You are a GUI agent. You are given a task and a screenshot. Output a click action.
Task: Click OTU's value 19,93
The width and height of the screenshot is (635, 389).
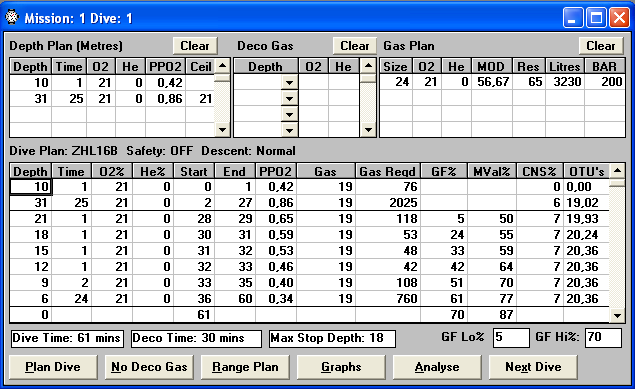[x=586, y=219]
